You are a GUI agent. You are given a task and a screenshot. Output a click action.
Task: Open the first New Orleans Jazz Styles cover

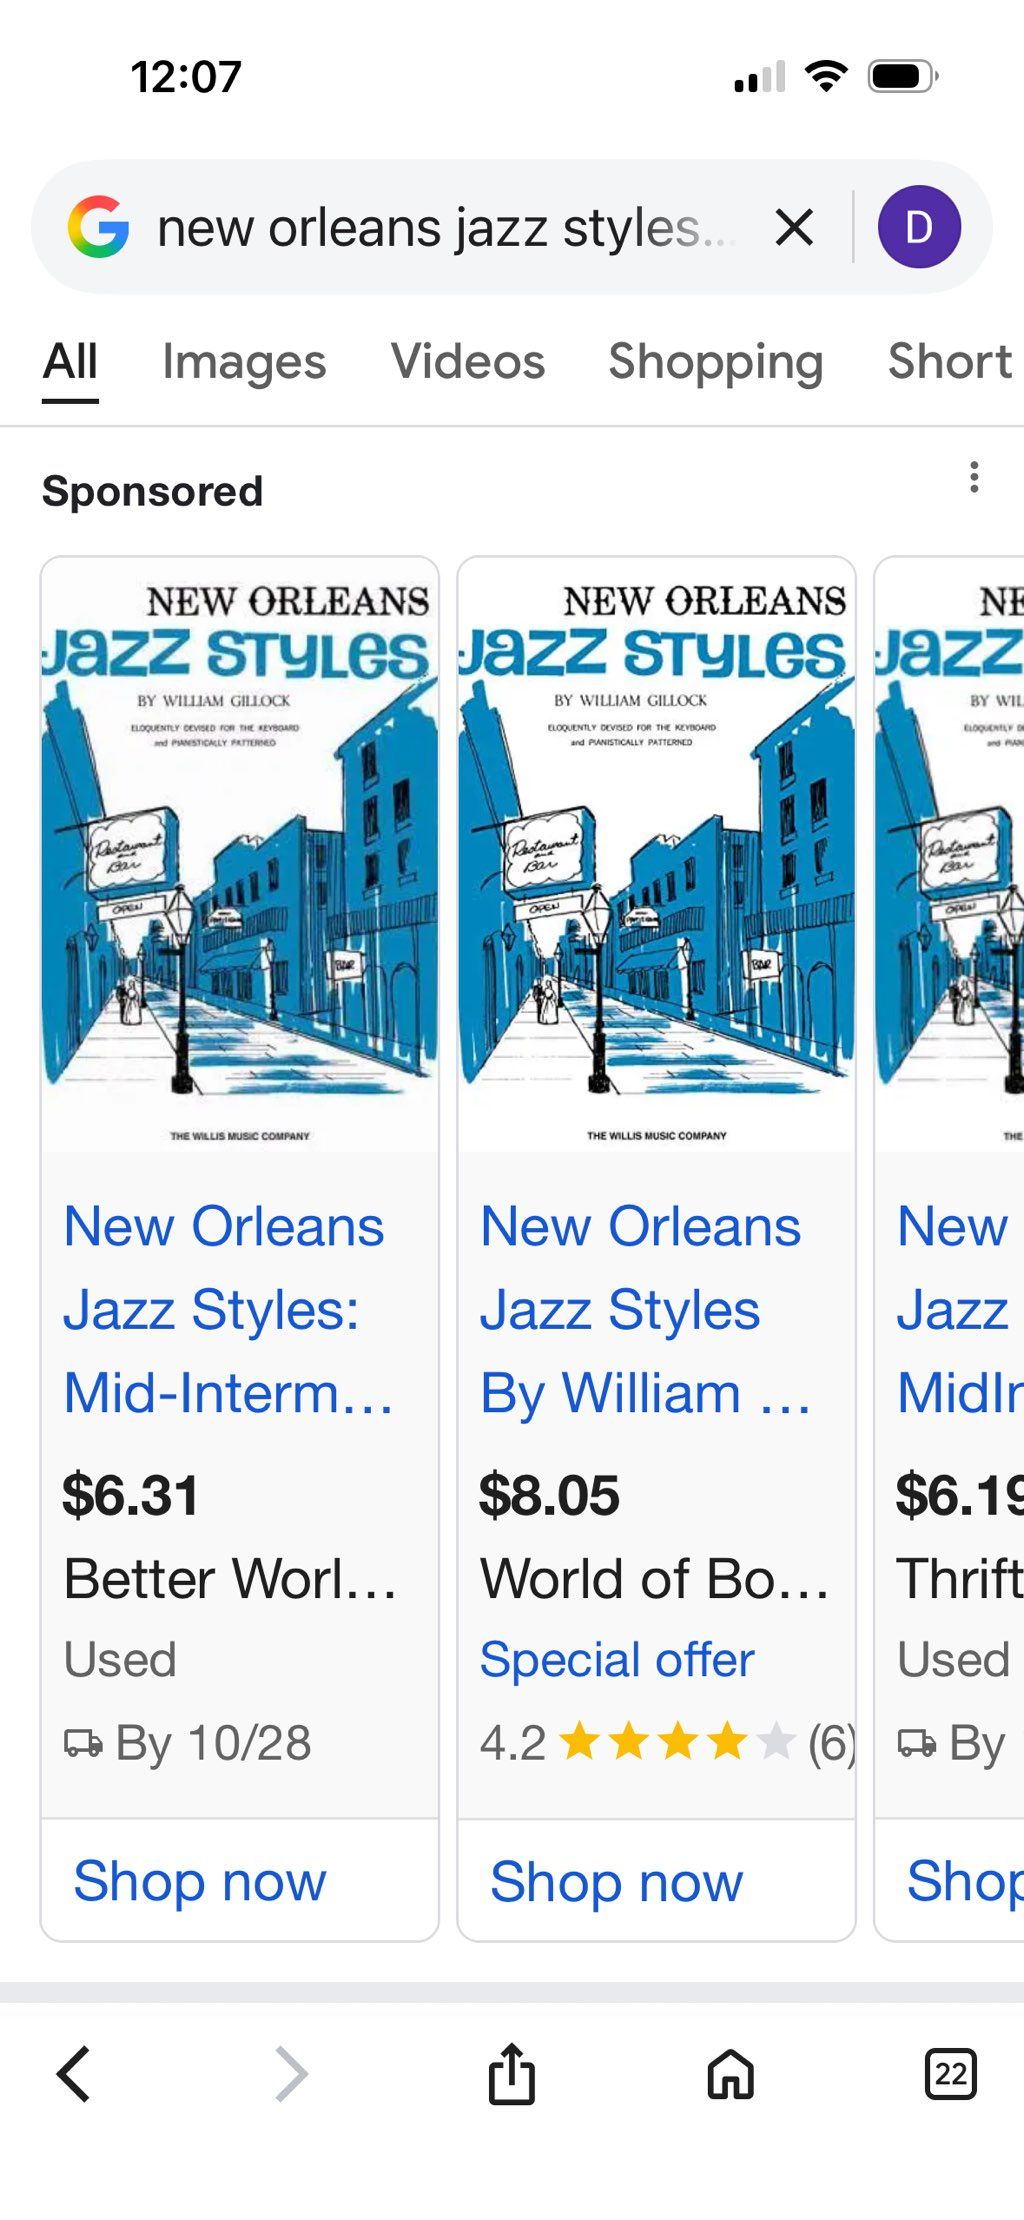click(240, 855)
